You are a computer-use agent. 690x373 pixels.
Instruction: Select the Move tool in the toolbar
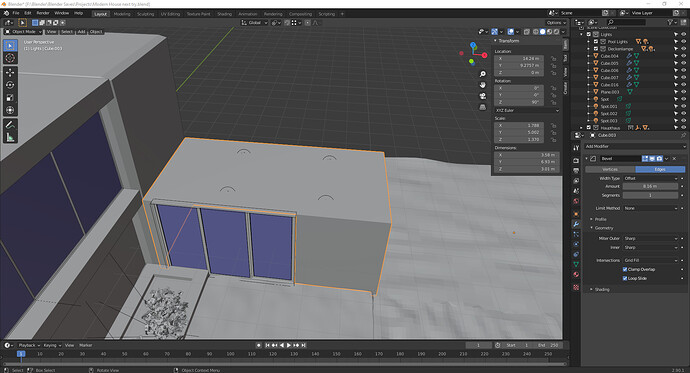click(x=10, y=72)
